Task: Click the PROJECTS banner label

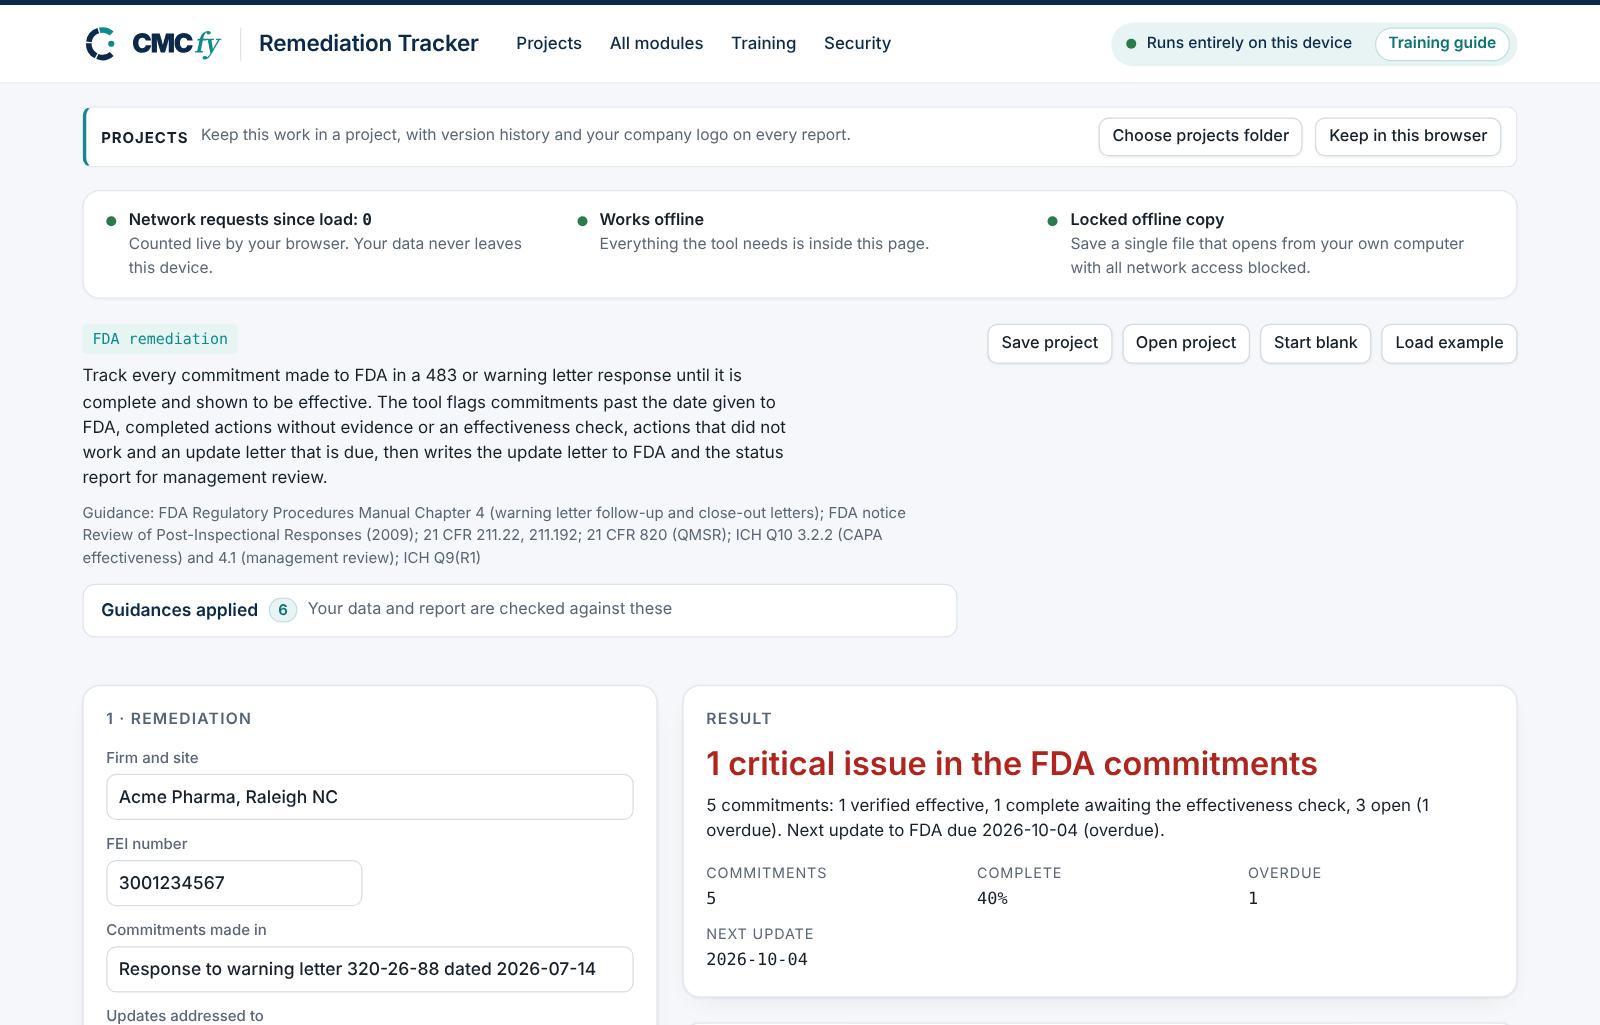Action: 144,137
